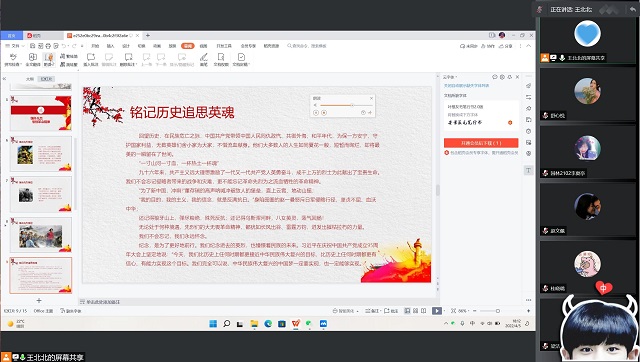The width and height of the screenshot is (640, 362).
Task: Open the full-text translation tool
Action: [x=33, y=59]
